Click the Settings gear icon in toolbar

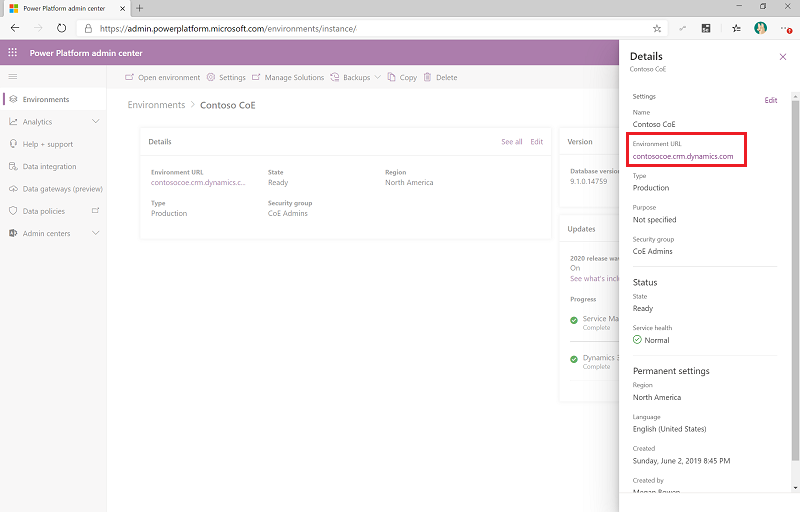point(211,77)
